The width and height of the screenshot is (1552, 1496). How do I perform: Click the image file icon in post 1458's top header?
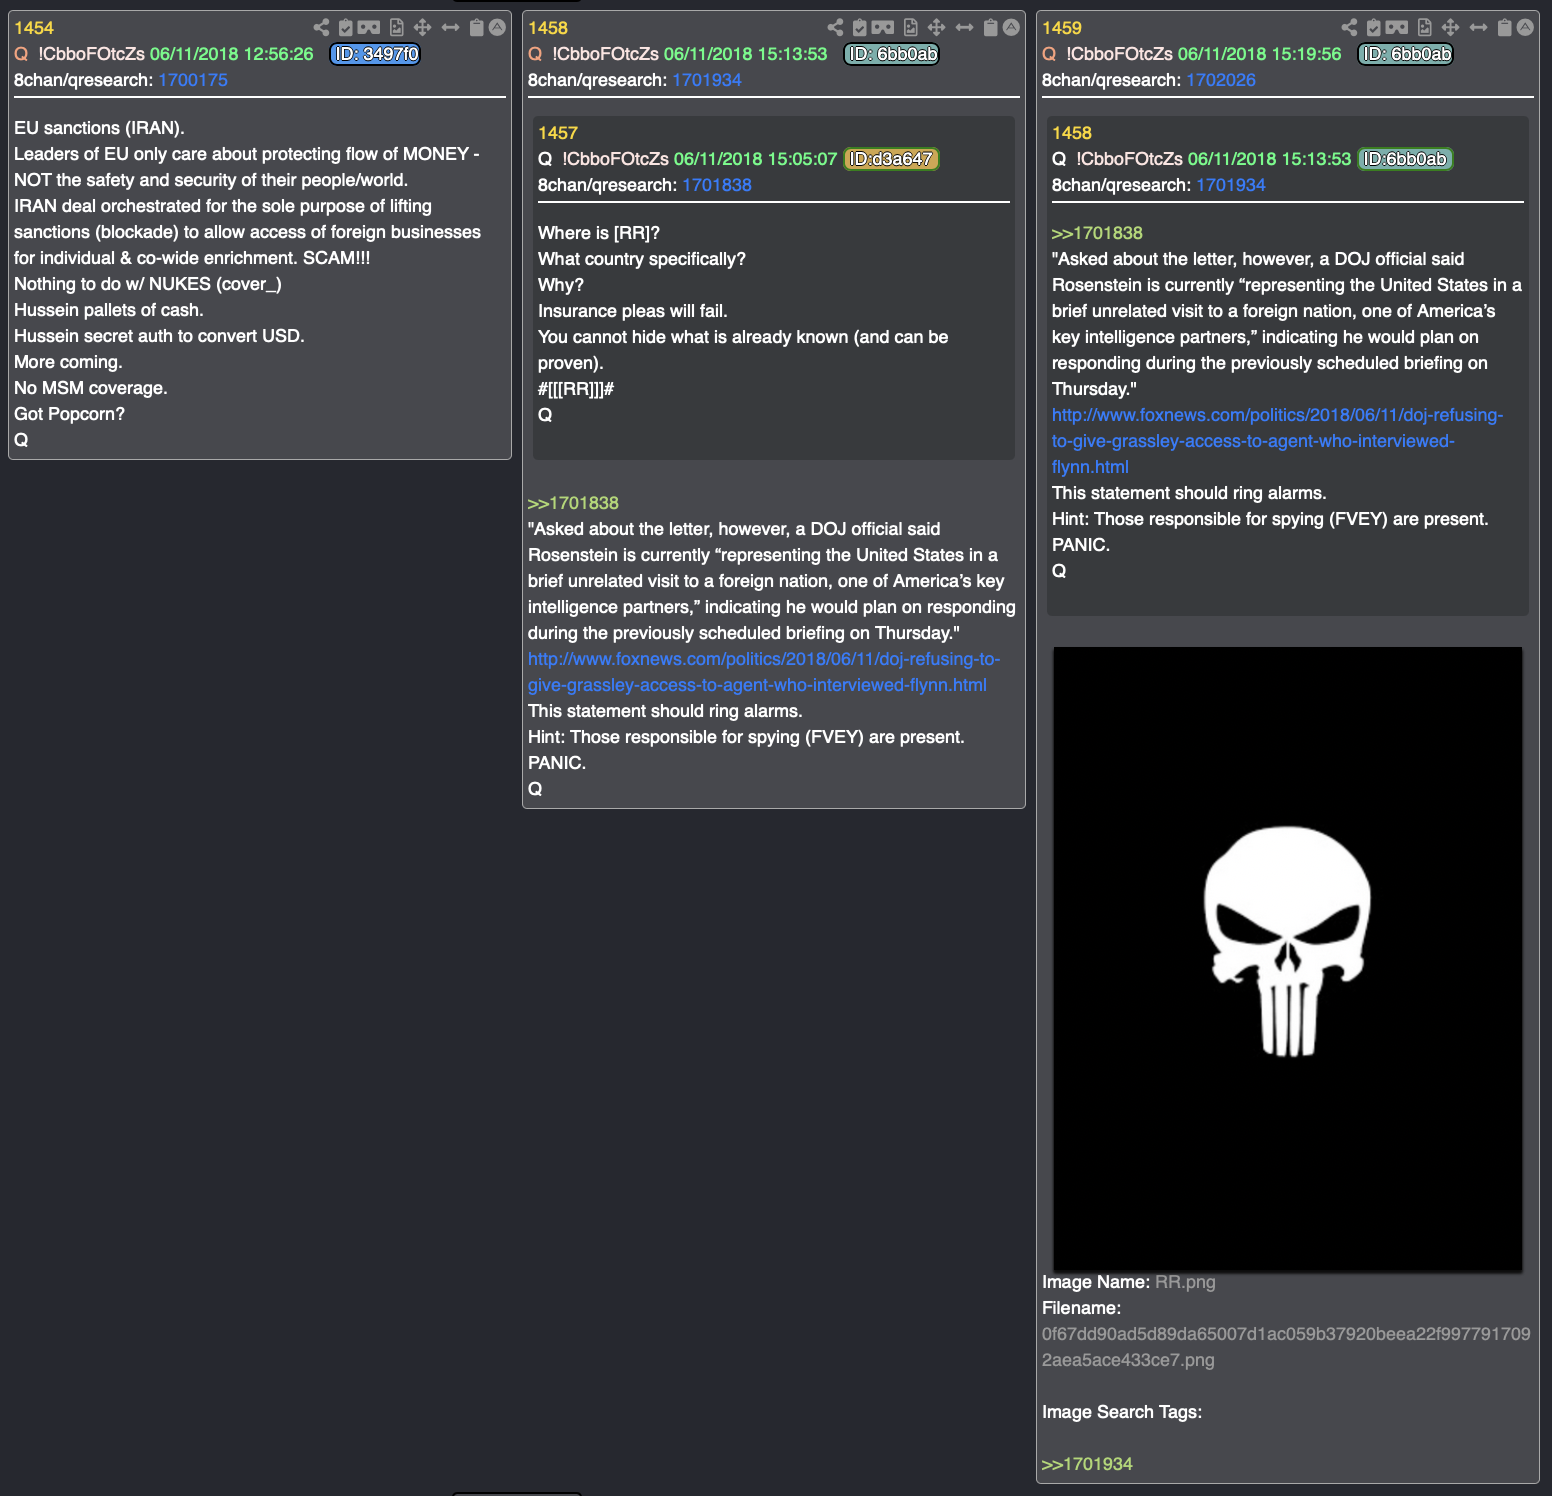point(910,28)
